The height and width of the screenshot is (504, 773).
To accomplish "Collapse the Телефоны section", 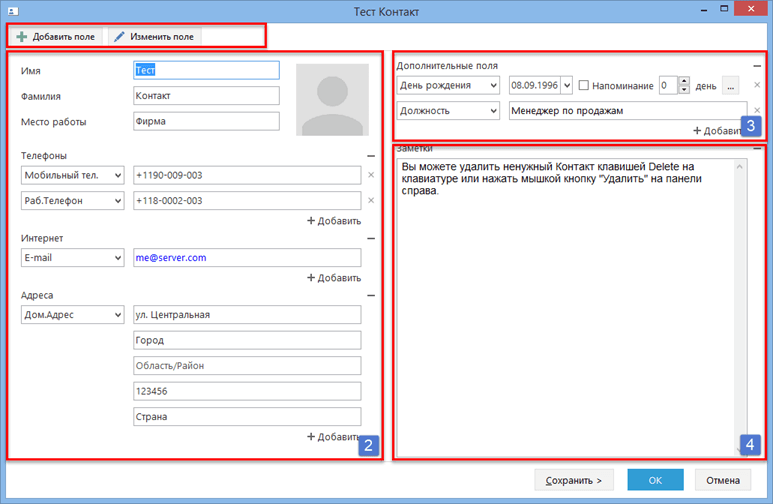I will 371,156.
